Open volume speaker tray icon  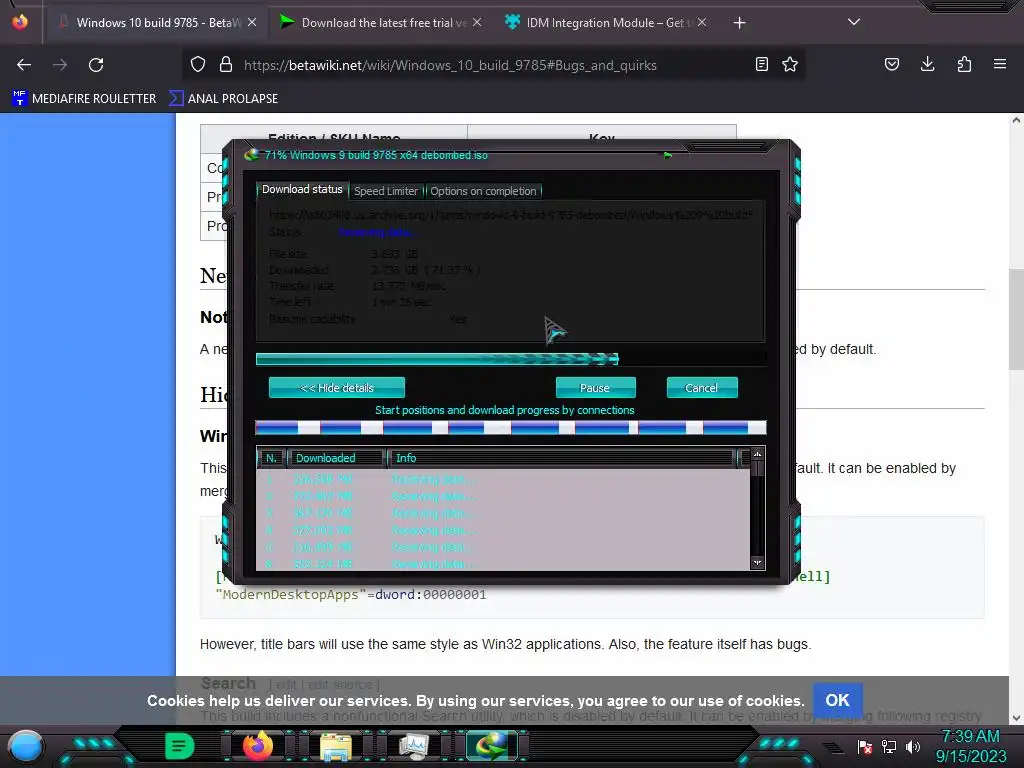pyautogui.click(x=913, y=746)
